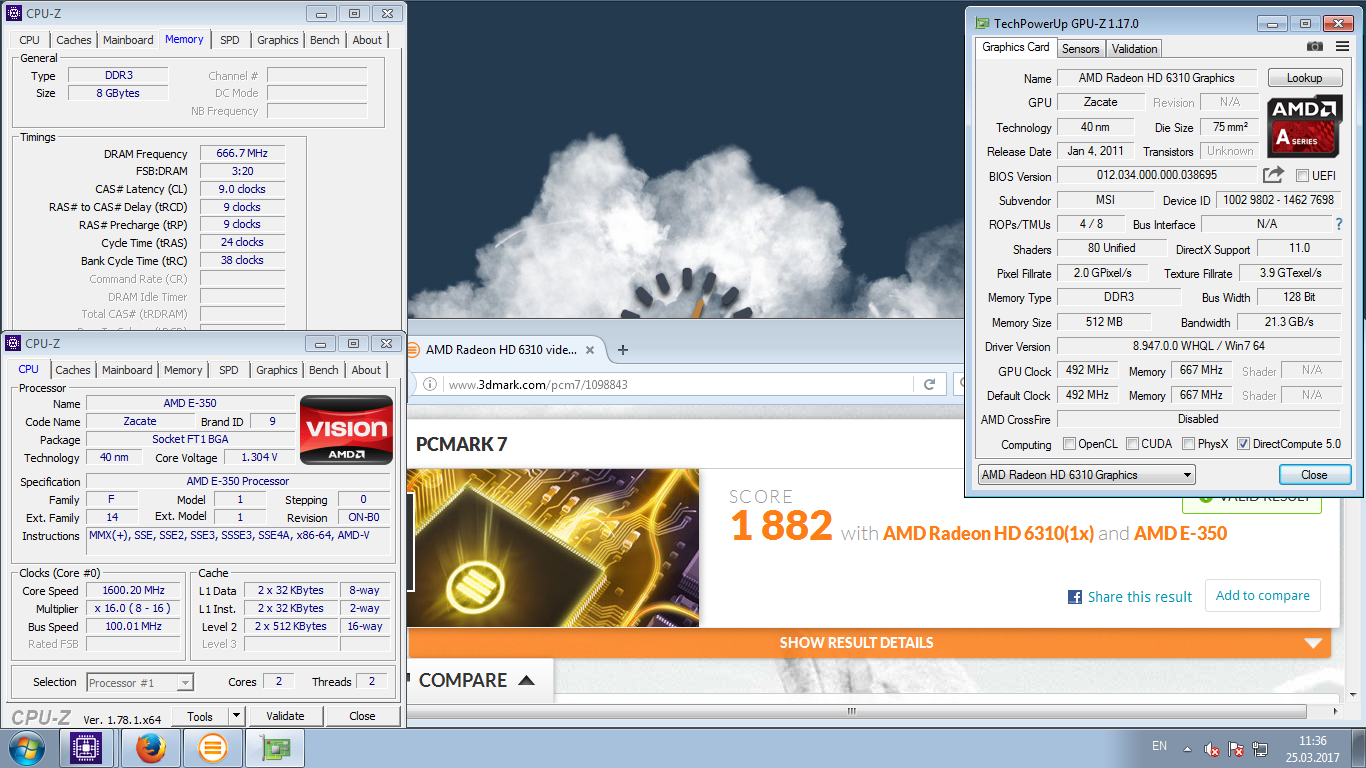
Task: Open a new Firefox tab with plus
Action: [623, 350]
